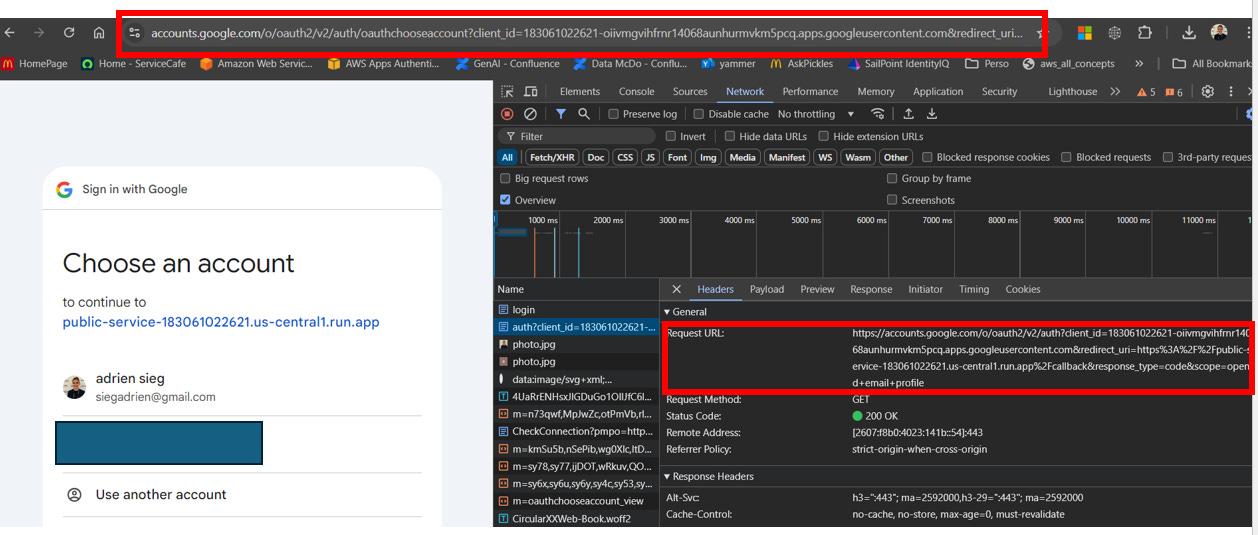The width and height of the screenshot is (1258, 535).
Task: Click the browser Back arrow
Action: click(11, 33)
